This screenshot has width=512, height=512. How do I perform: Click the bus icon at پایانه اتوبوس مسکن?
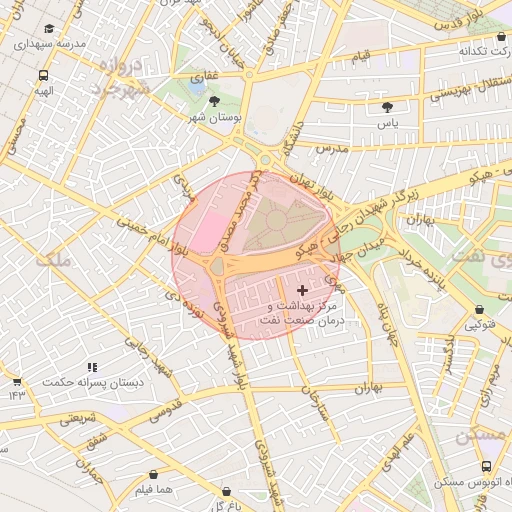click(x=486, y=466)
